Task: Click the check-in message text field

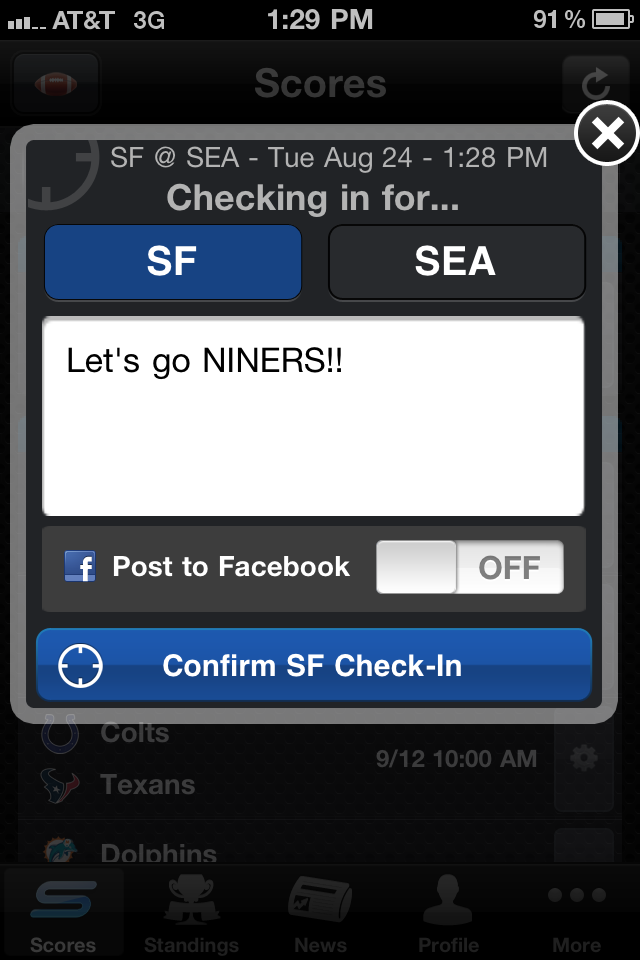Action: [313, 416]
